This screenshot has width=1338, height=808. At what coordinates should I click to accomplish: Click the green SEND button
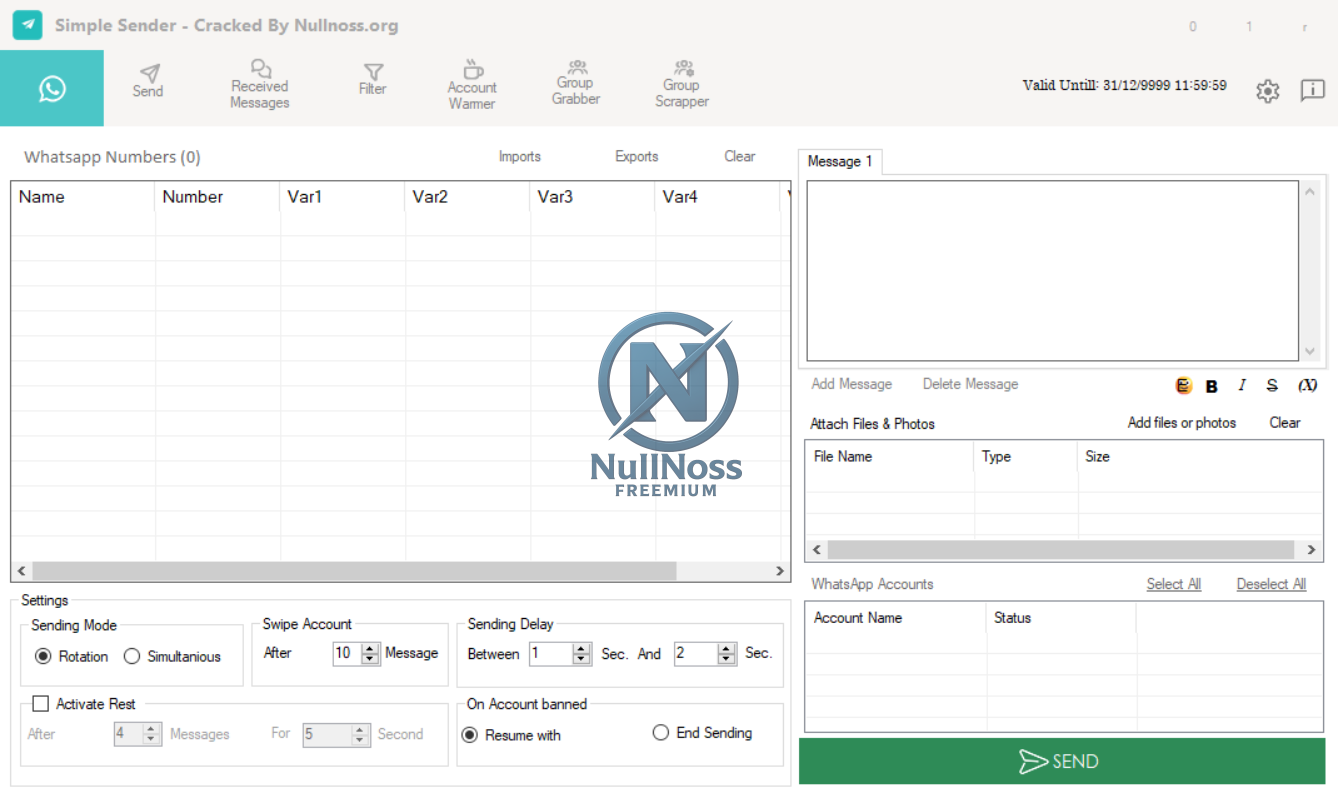pyautogui.click(x=1062, y=761)
